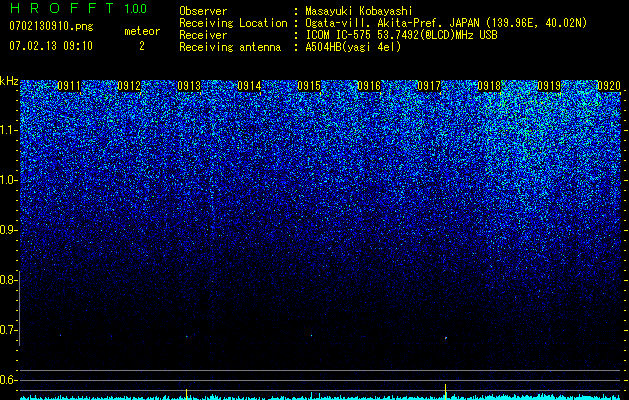The image size is (629, 400).
Task: Click the 0911 time marker
Action: coord(69,86)
